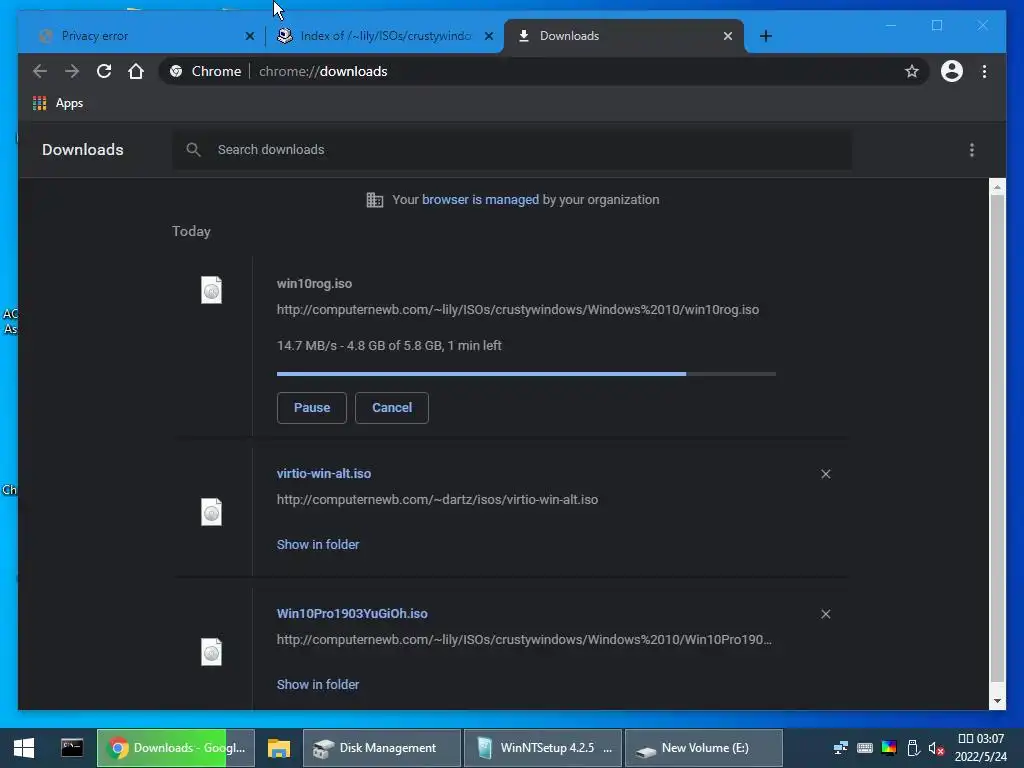Click the keyboard tray icon

click(x=865, y=748)
